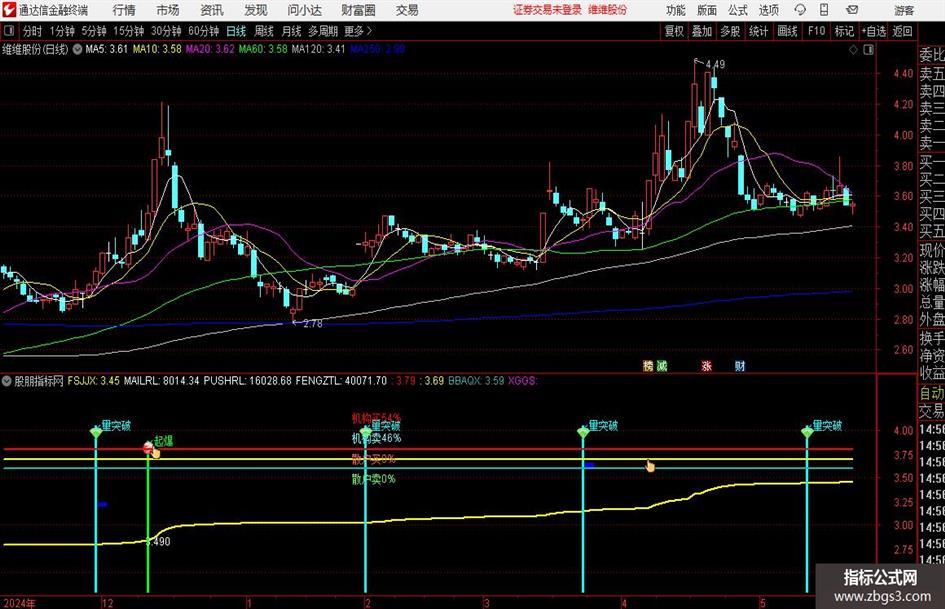
Task: Open F10 company info
Action: [817, 31]
